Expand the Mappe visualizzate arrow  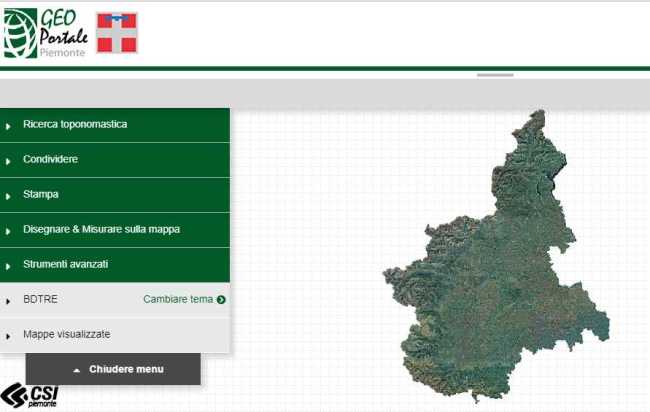click(x=9, y=335)
